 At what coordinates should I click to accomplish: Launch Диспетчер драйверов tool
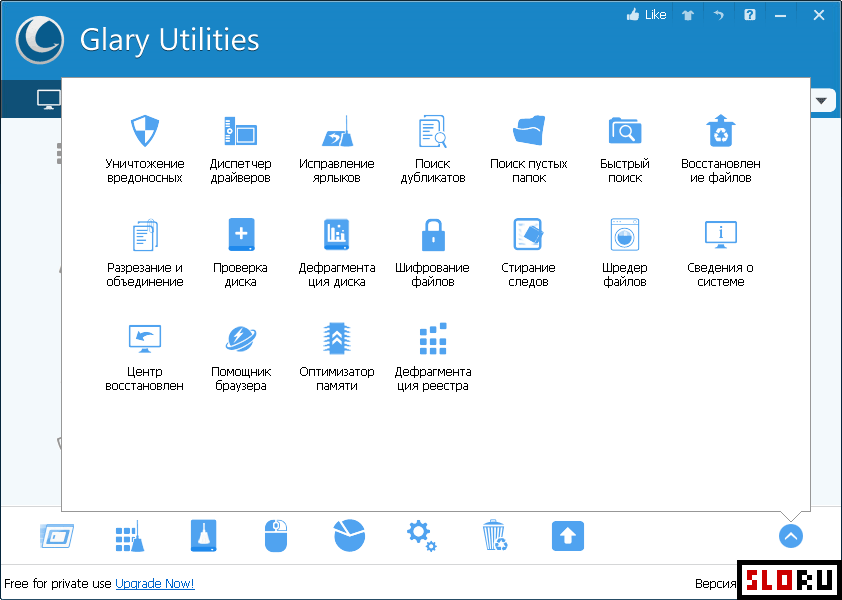point(241,149)
